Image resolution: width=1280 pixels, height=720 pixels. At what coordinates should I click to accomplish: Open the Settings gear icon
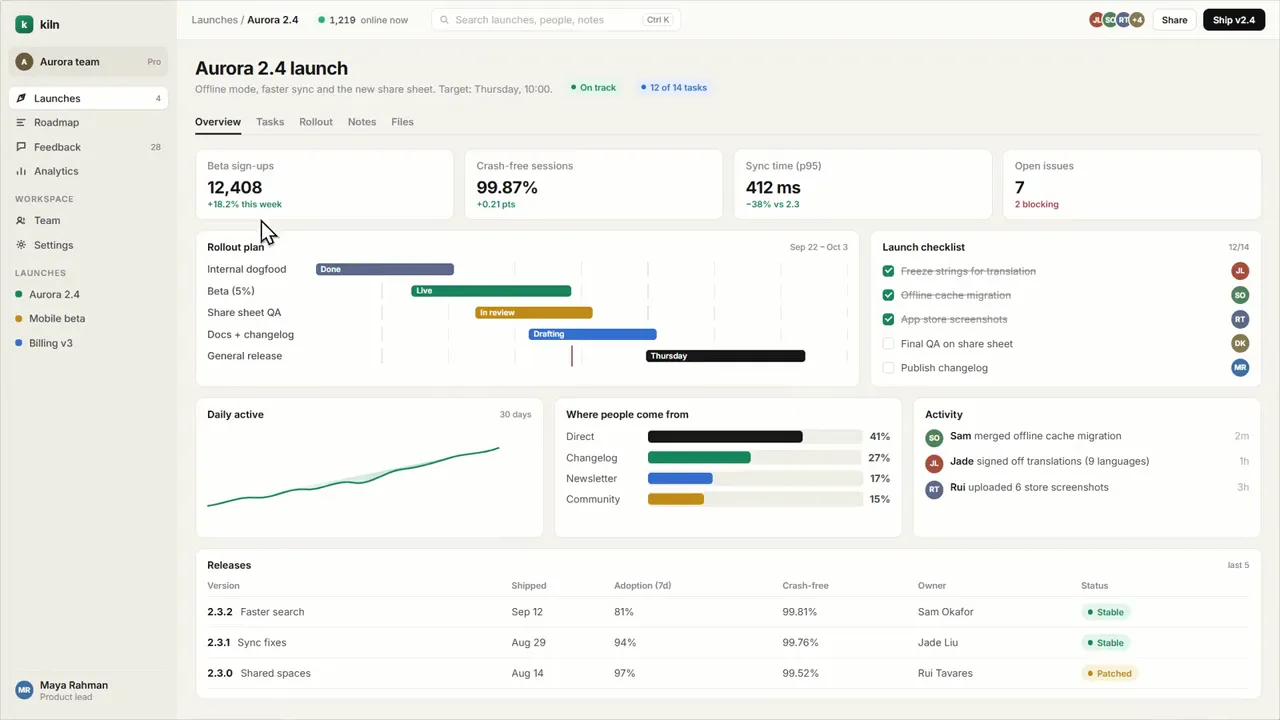tap(22, 245)
